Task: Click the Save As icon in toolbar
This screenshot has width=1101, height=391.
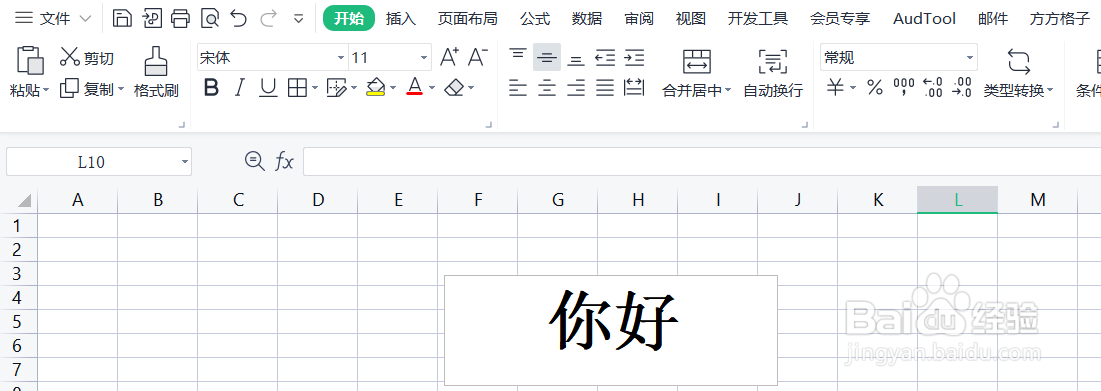Action: pyautogui.click(x=152, y=19)
